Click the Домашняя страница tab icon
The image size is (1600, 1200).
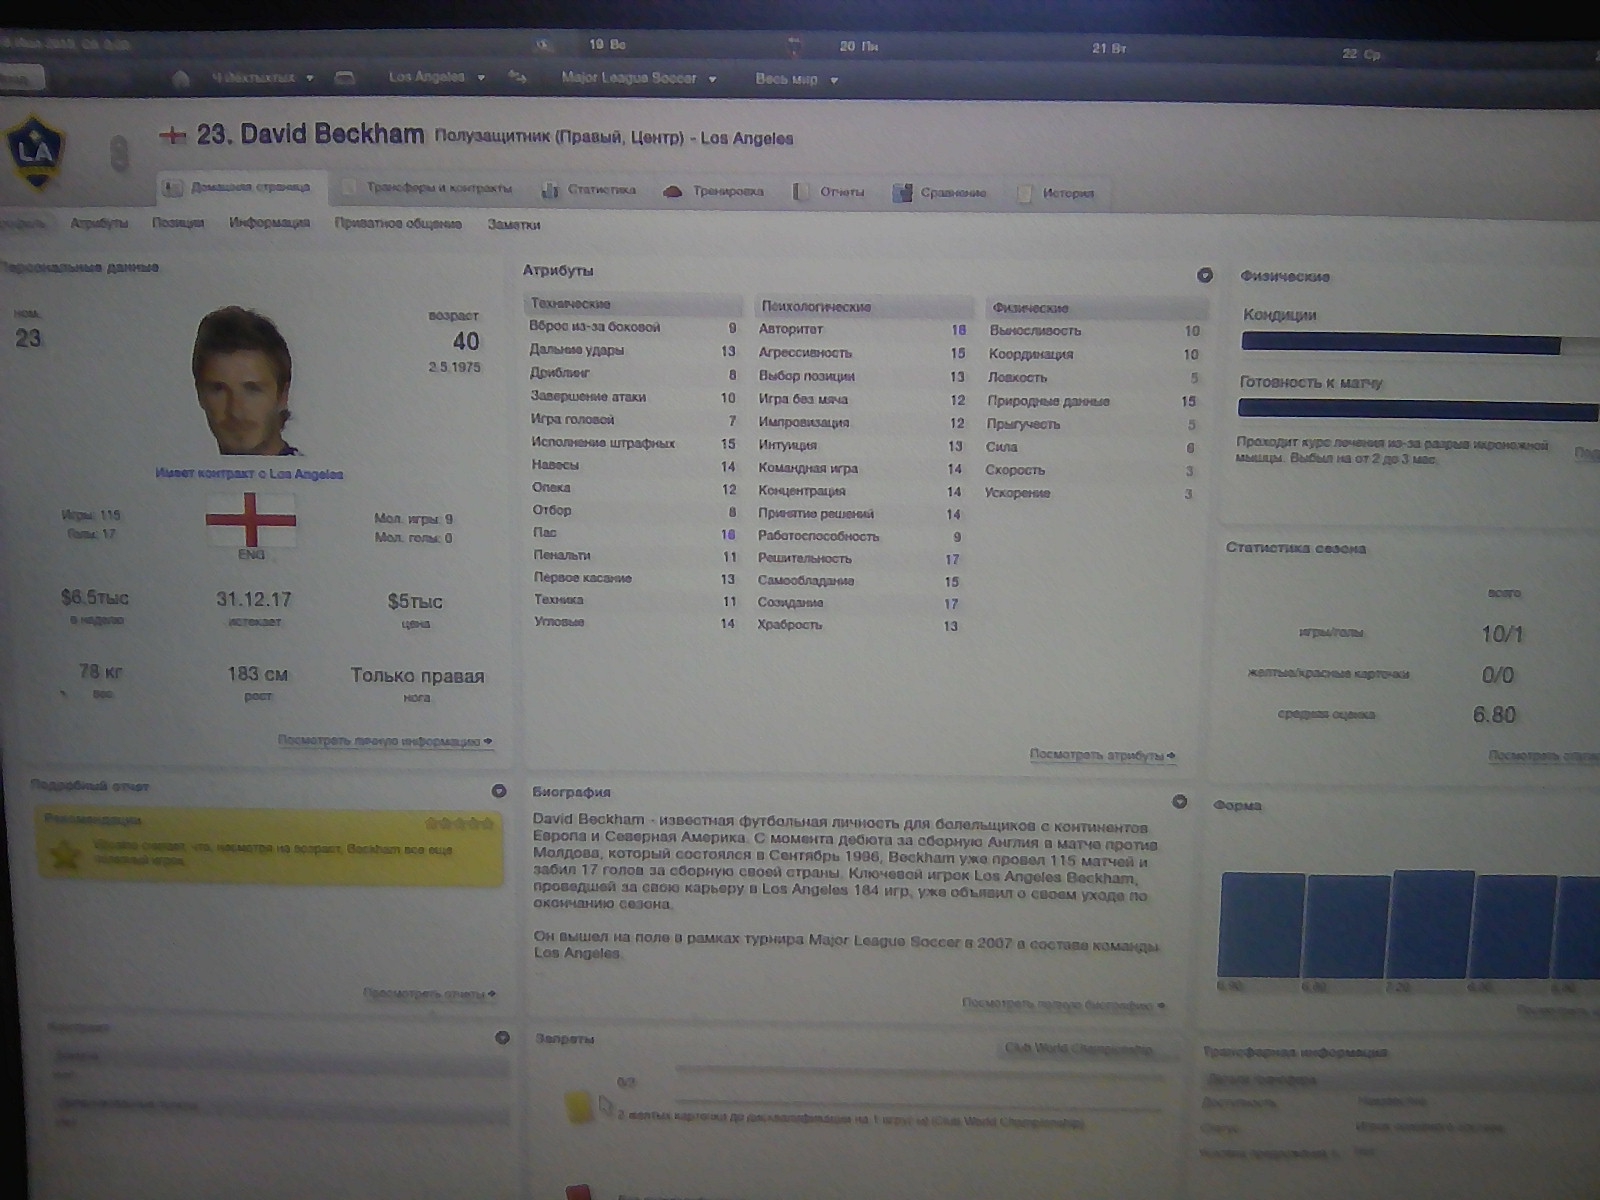pyautogui.click(x=173, y=187)
